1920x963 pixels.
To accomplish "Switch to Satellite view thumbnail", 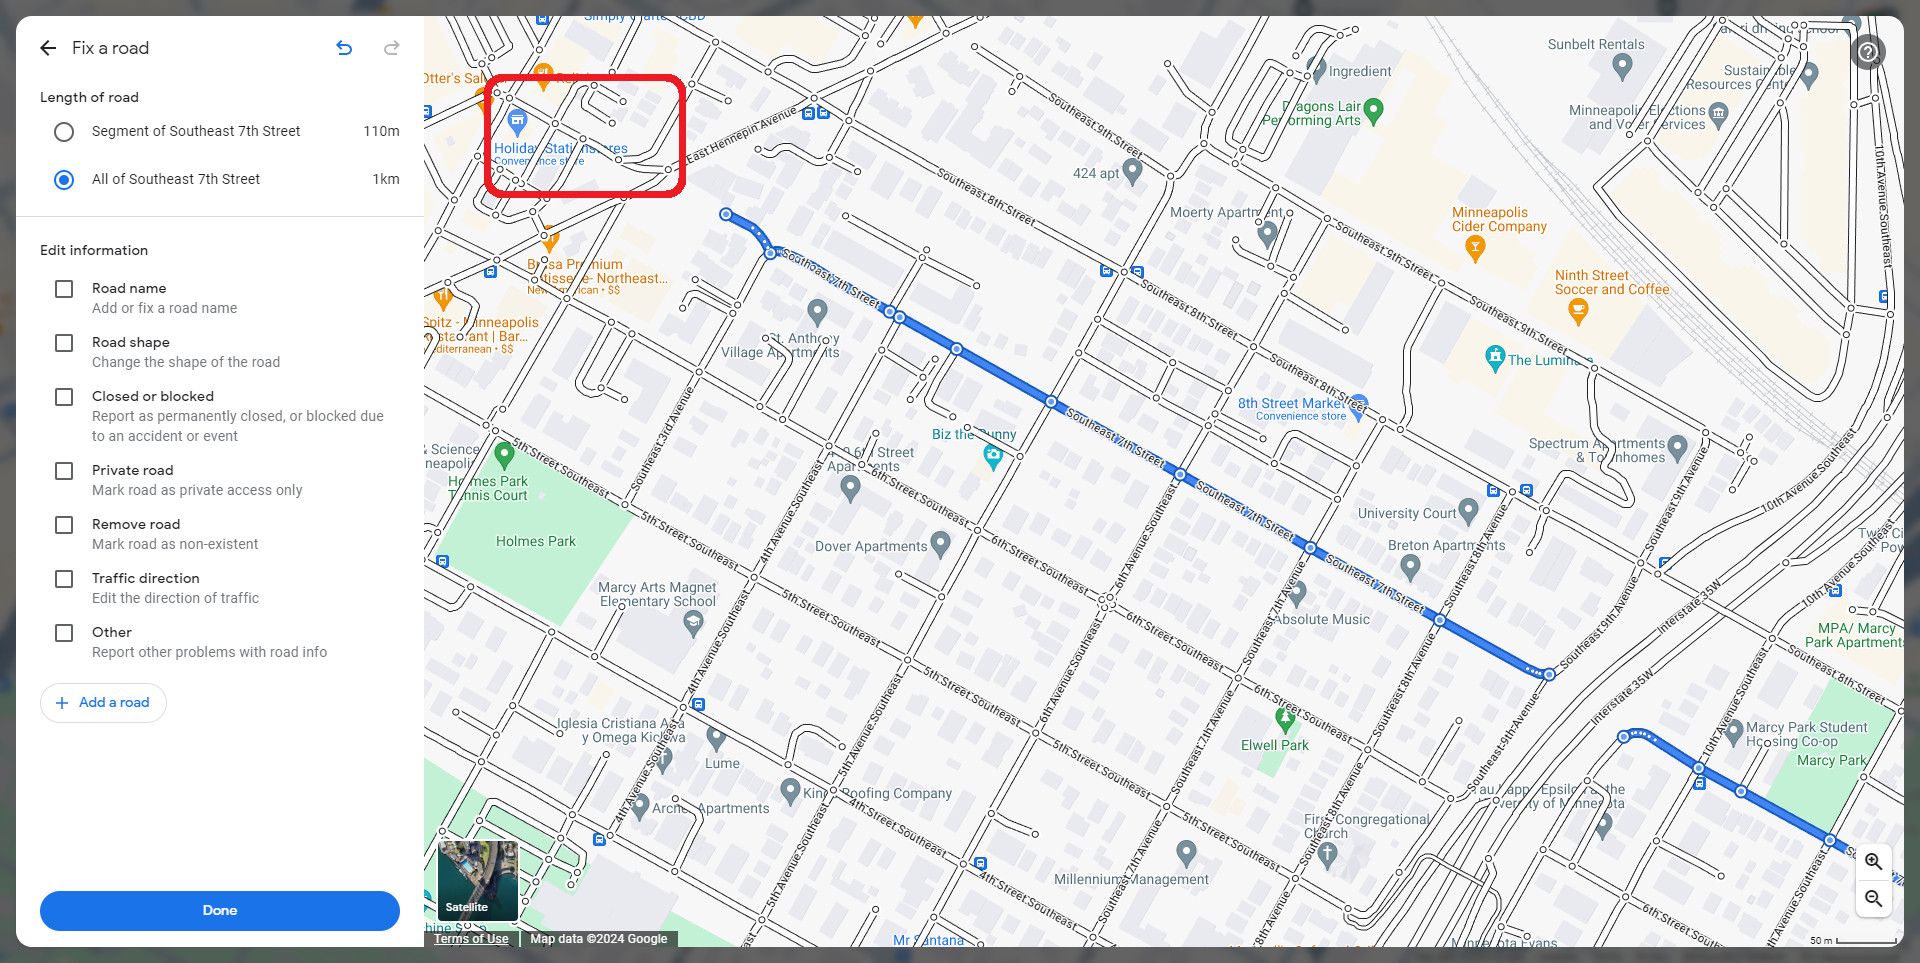I will (x=478, y=881).
